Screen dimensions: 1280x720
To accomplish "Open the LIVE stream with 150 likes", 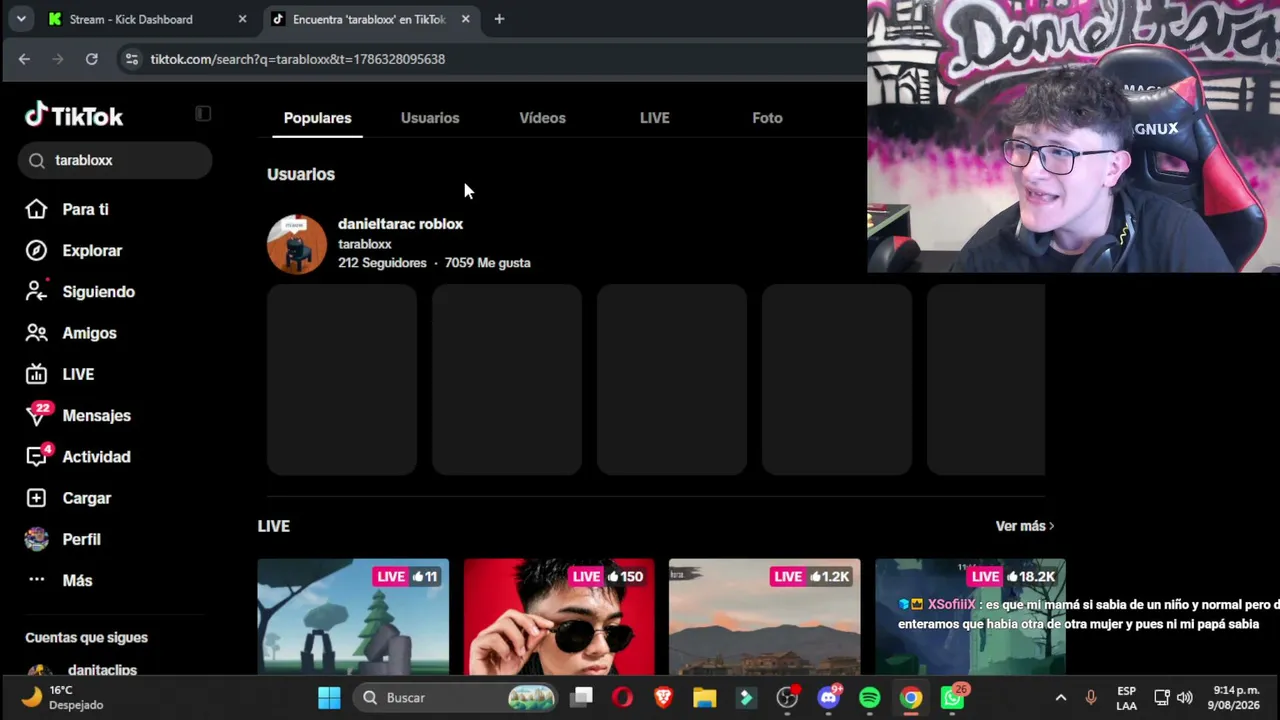I will point(559,617).
